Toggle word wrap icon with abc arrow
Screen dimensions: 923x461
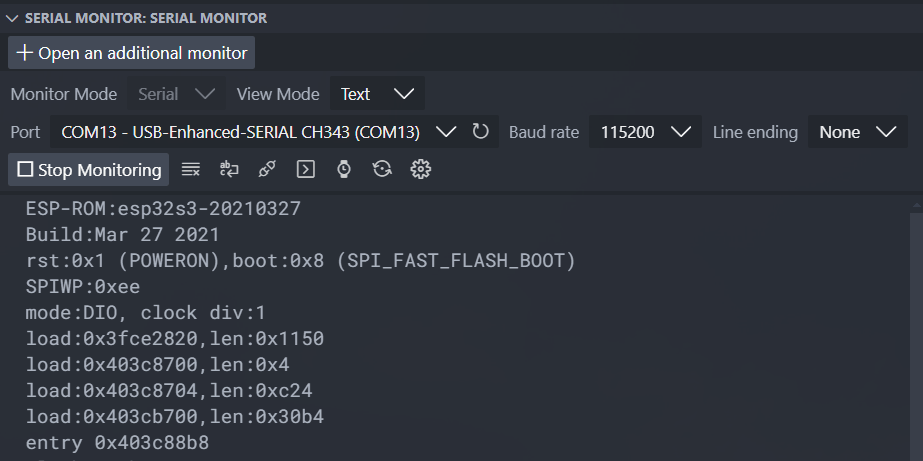click(229, 170)
